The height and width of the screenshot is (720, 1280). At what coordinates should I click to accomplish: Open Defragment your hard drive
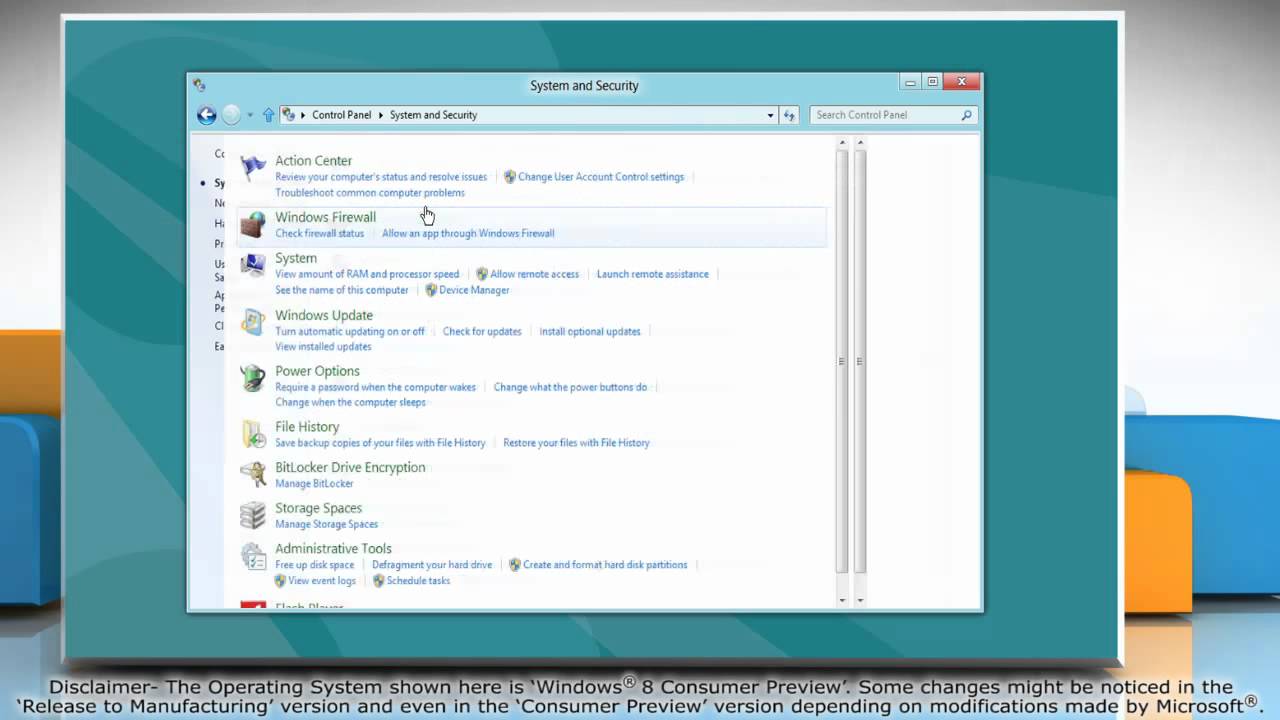(432, 565)
